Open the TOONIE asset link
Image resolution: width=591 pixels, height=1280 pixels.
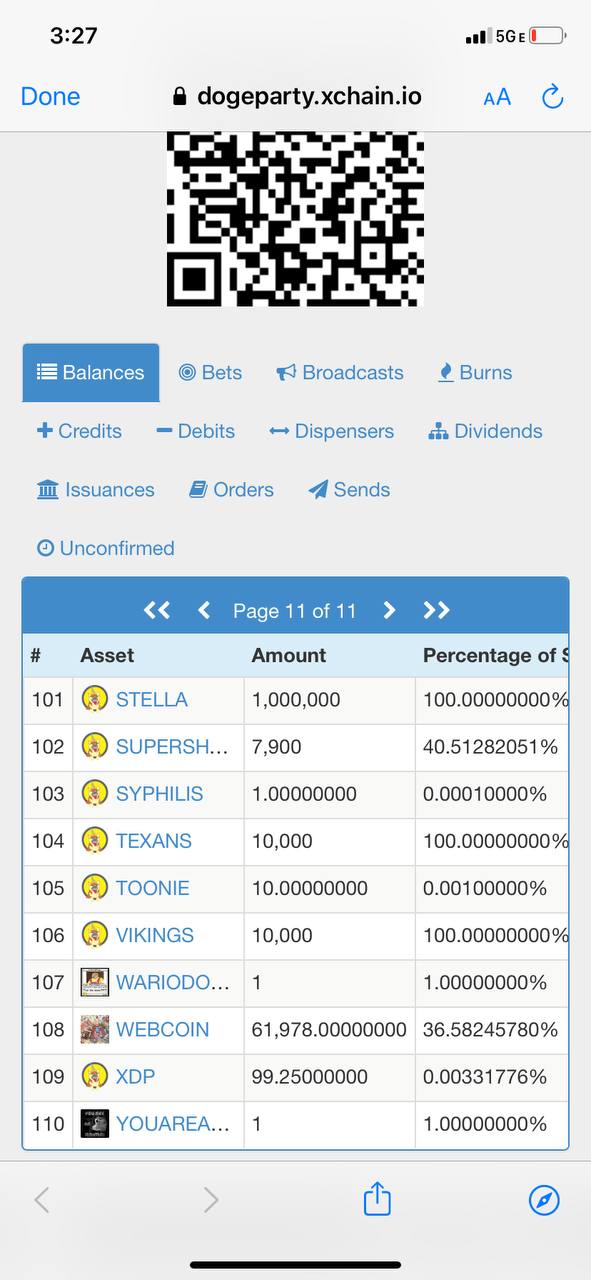point(153,888)
